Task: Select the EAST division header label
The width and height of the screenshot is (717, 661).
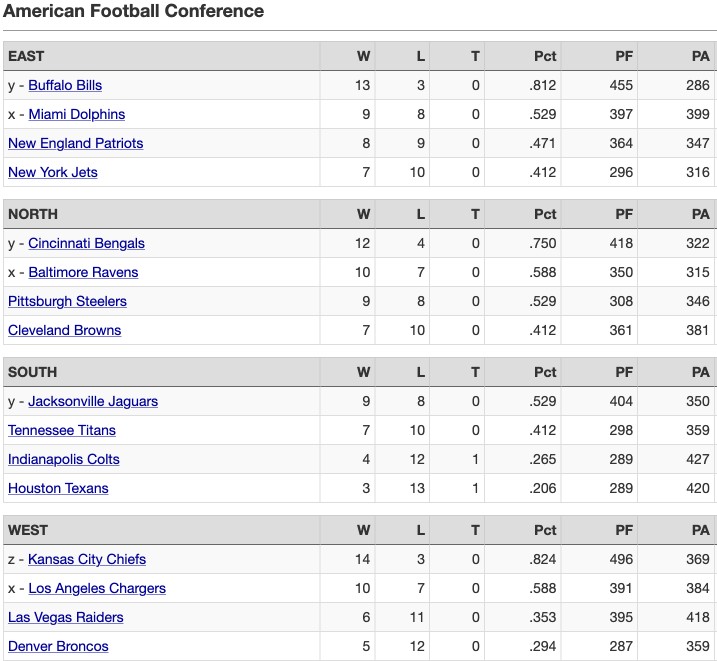Action: (x=26, y=56)
